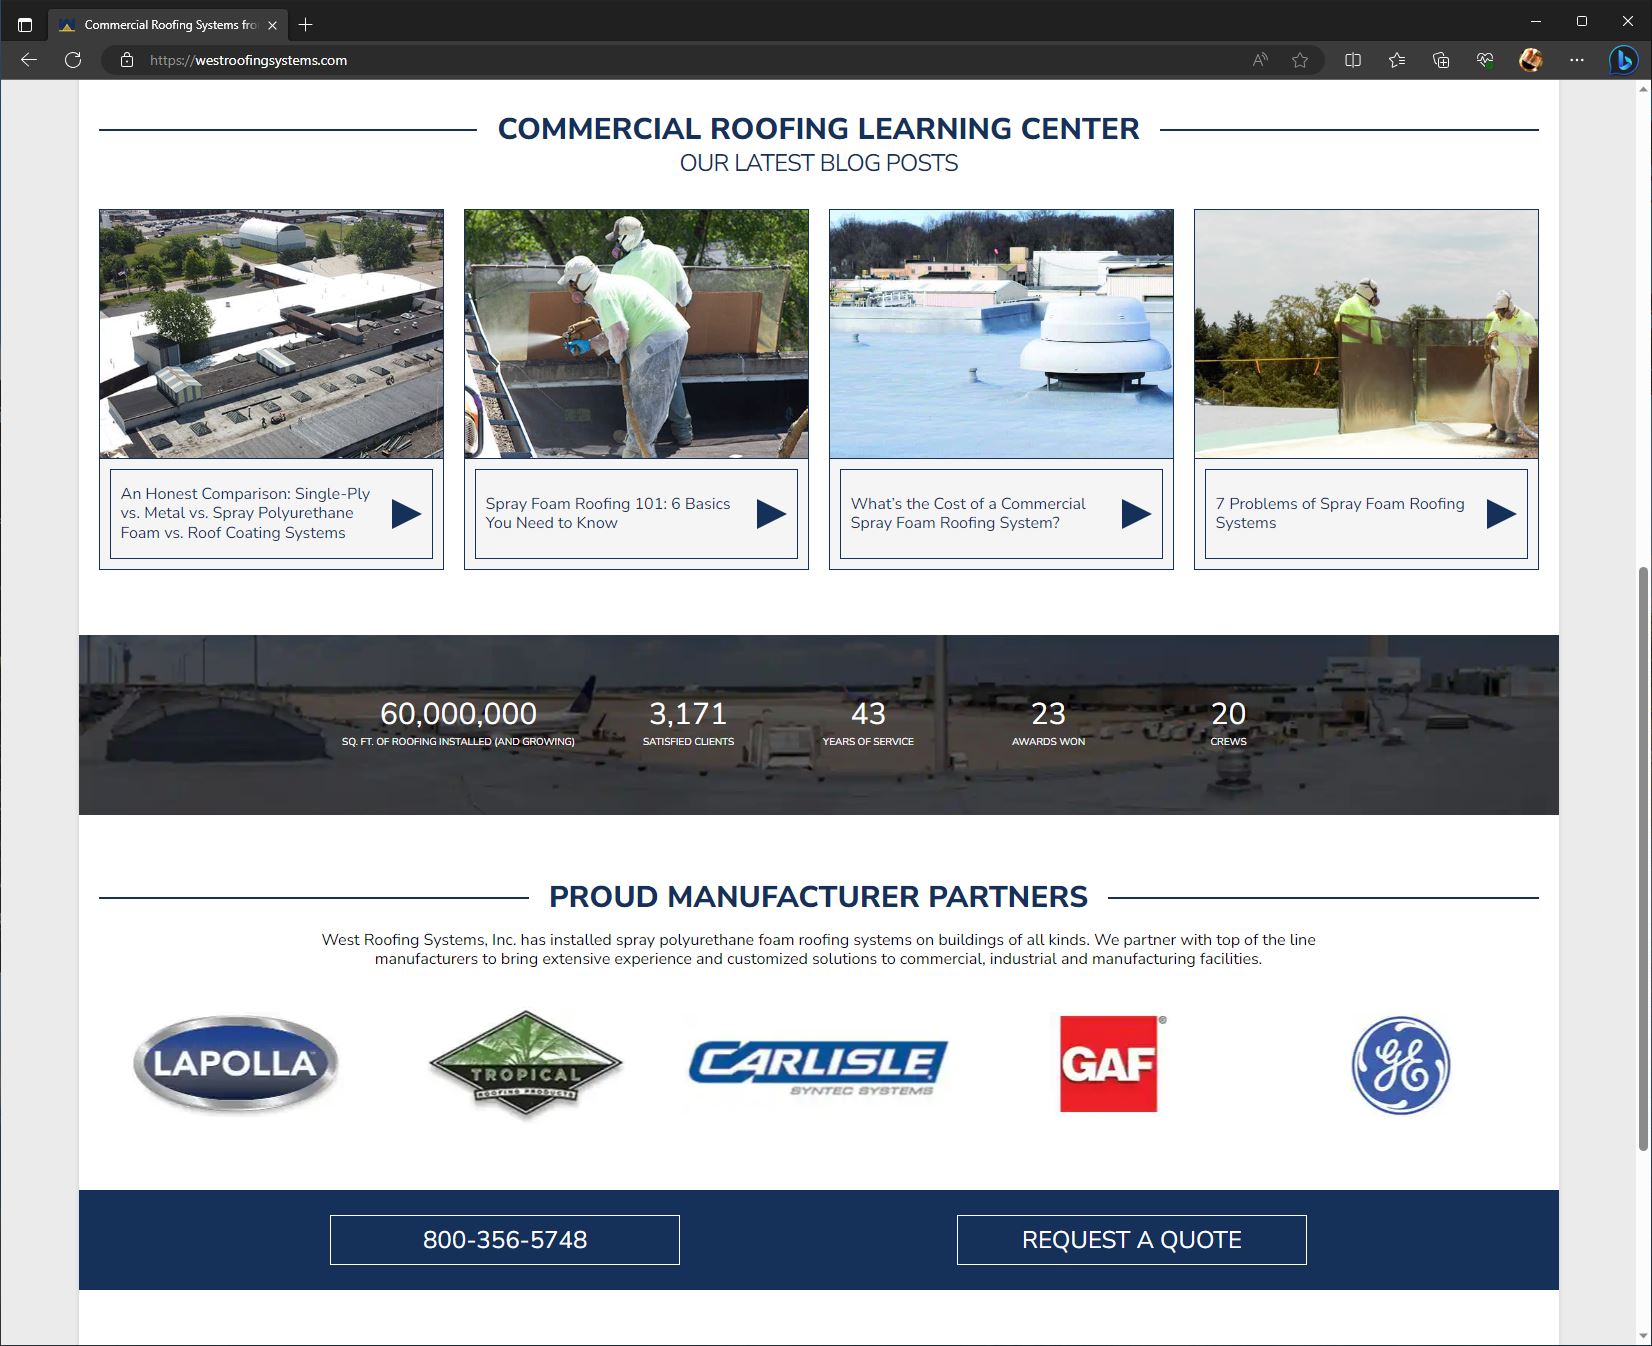Click Proud Manufacturer Partners heading
This screenshot has height=1346, width=1652.
coord(818,897)
